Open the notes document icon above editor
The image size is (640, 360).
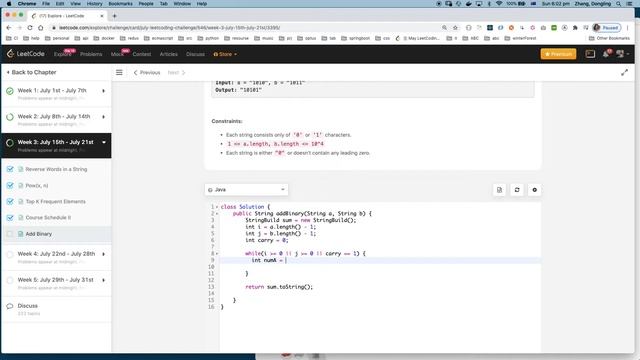coord(499,190)
